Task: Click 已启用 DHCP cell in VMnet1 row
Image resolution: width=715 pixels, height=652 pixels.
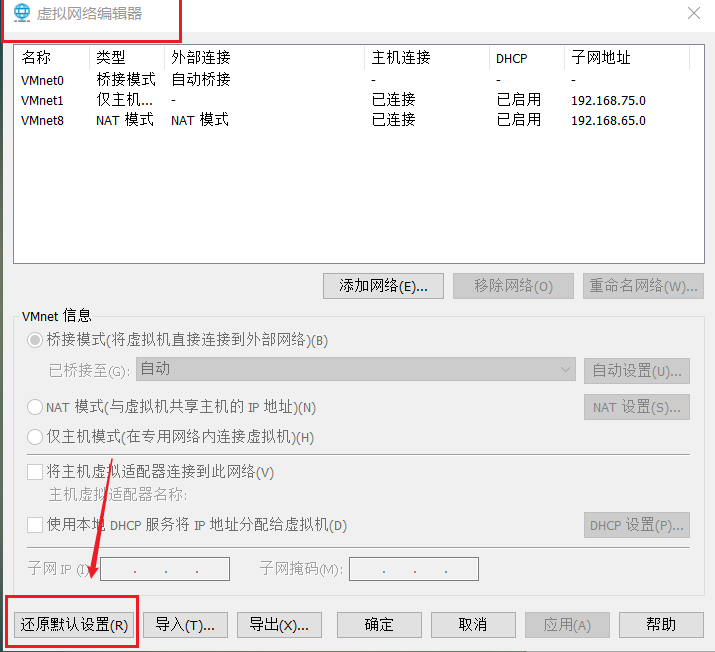Action: click(x=518, y=100)
